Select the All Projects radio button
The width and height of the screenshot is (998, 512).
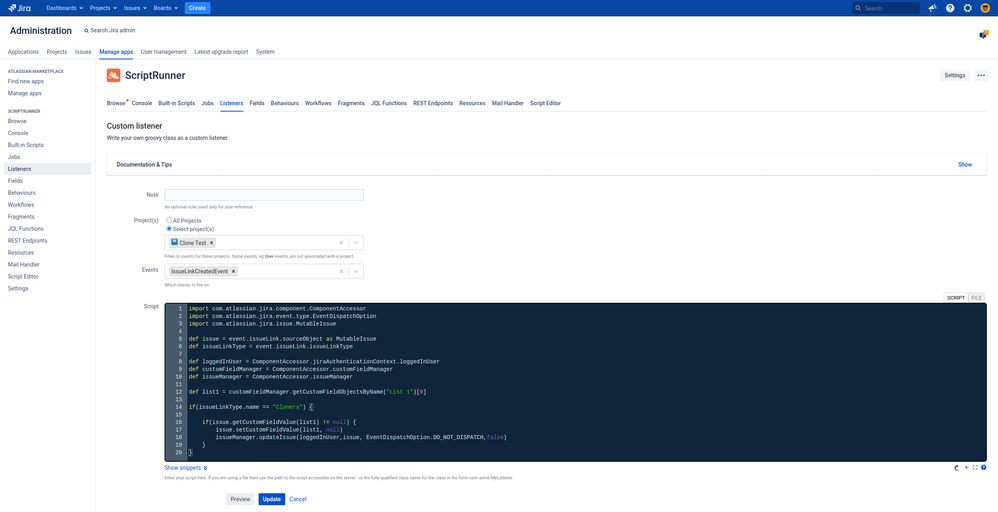[169, 220]
